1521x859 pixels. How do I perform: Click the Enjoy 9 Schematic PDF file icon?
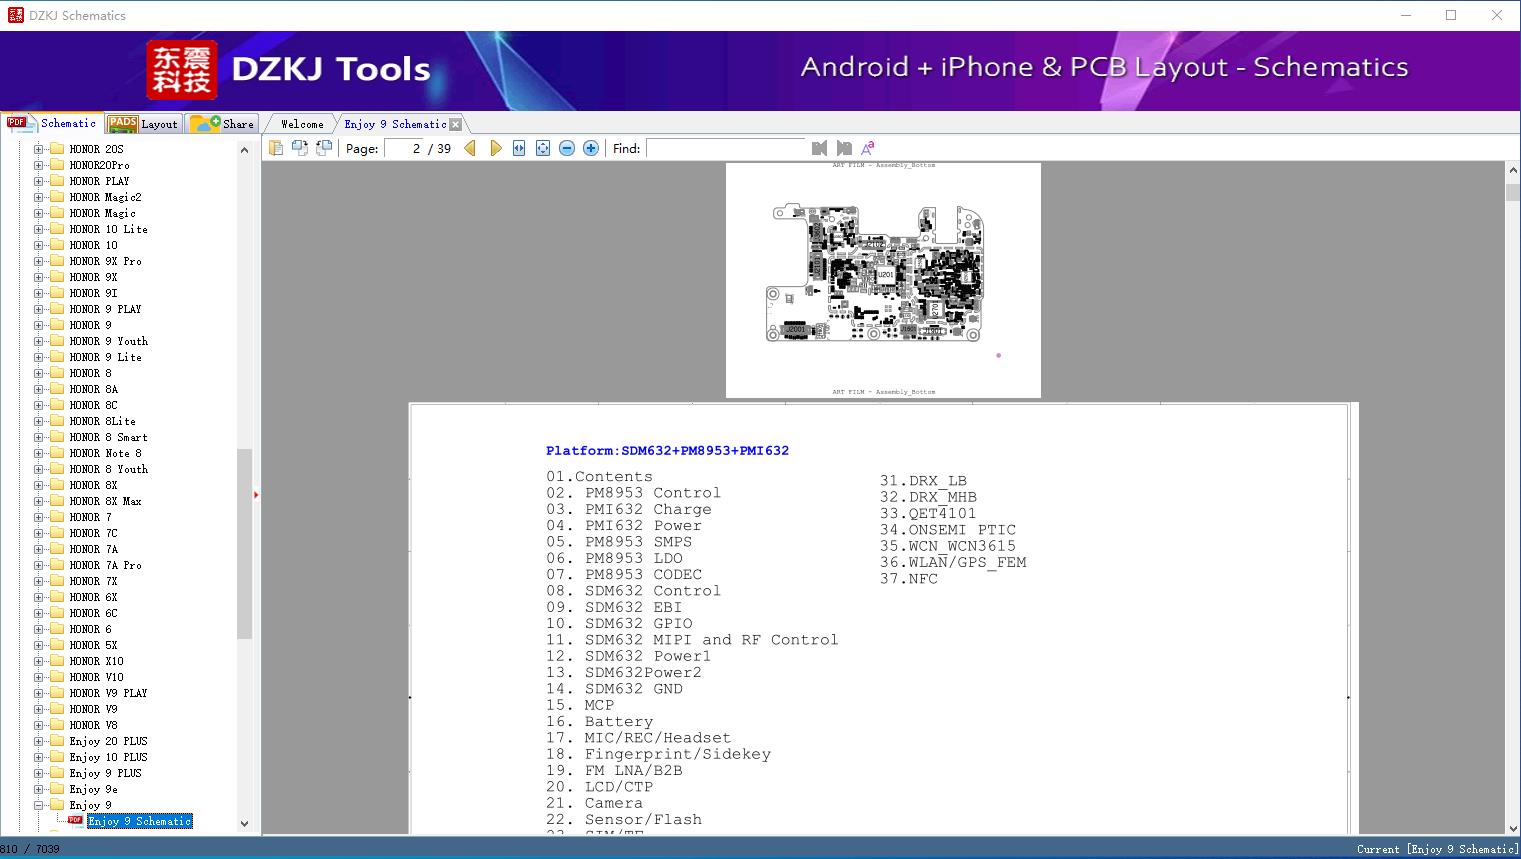(x=75, y=821)
